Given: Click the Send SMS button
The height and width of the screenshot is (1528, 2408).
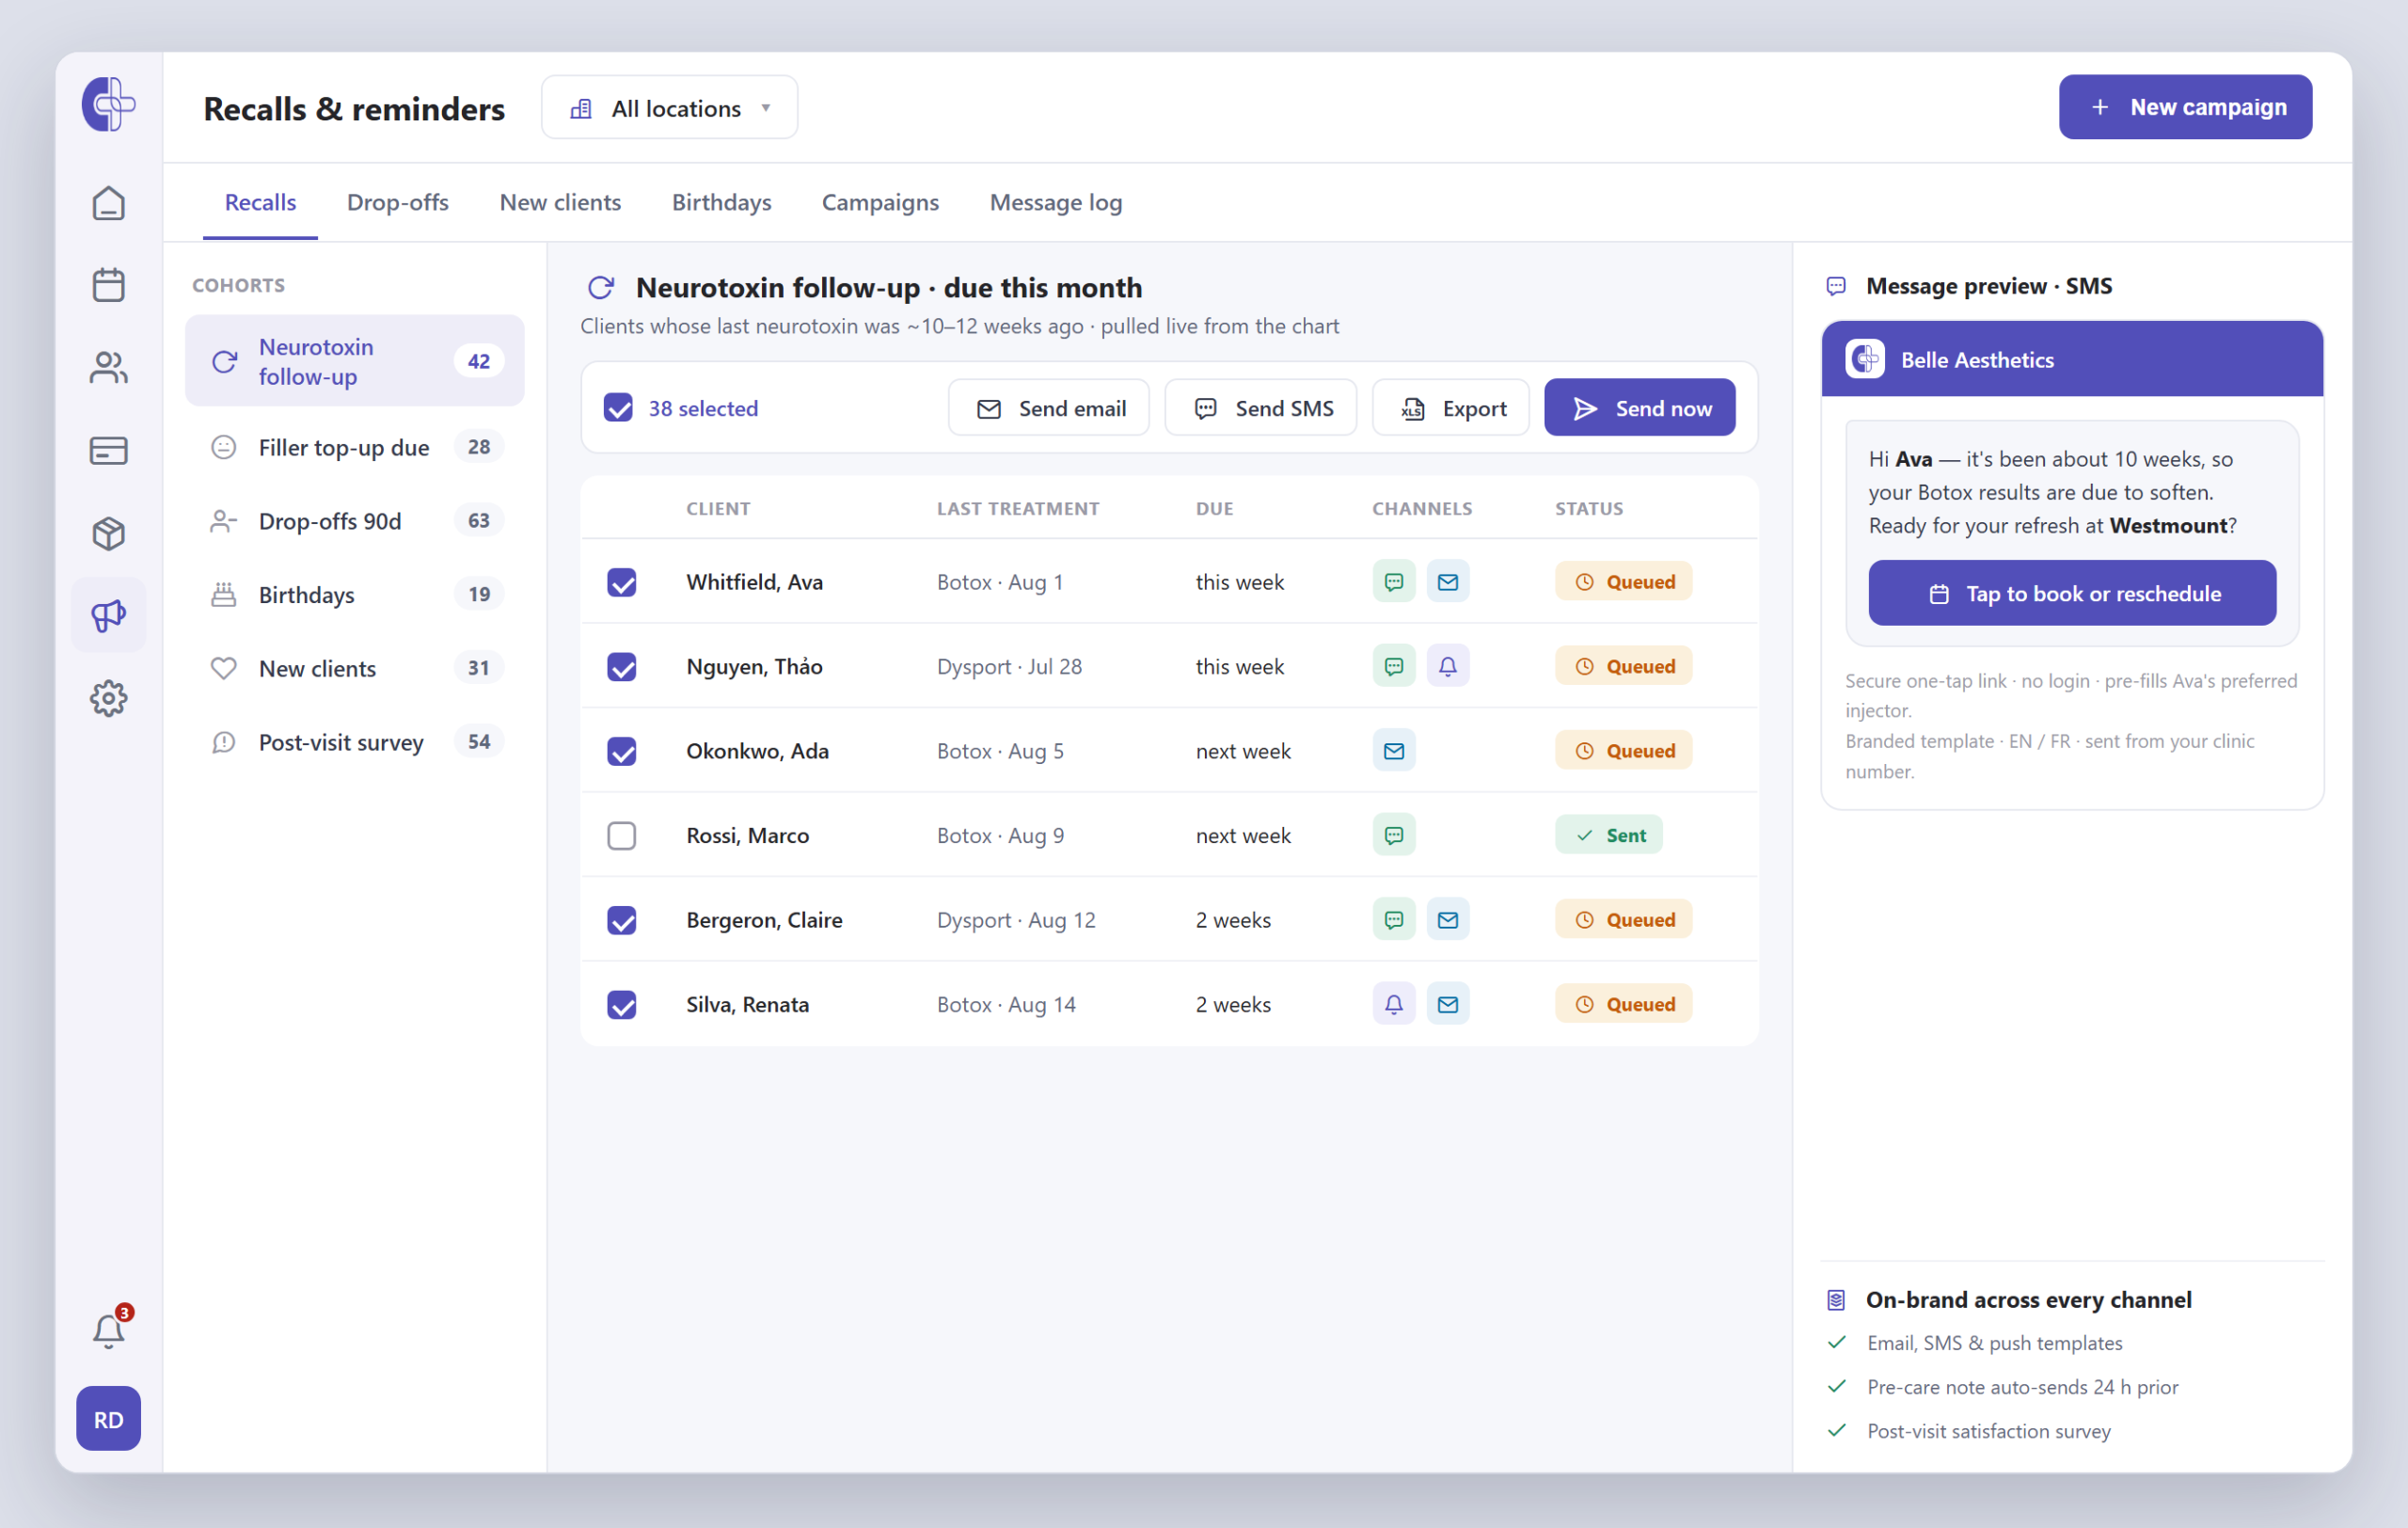Looking at the screenshot, I should [x=1260, y=408].
